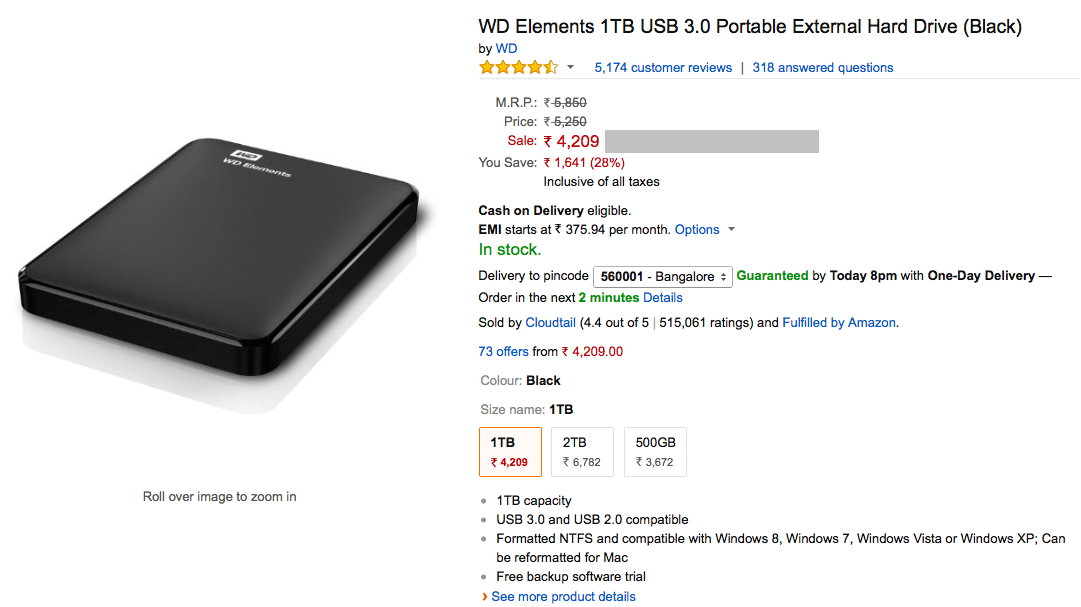Click the star rating icon
This screenshot has width=1081, height=607.
point(518,68)
